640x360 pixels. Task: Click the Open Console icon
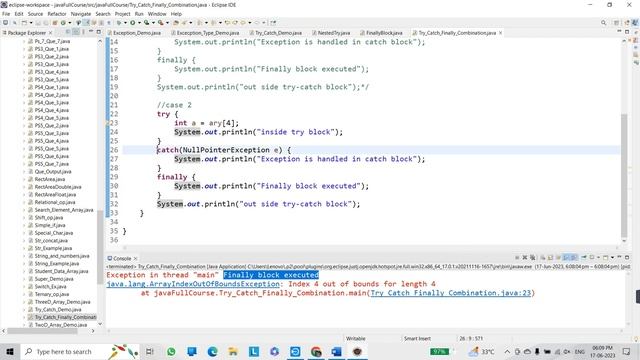(606, 258)
